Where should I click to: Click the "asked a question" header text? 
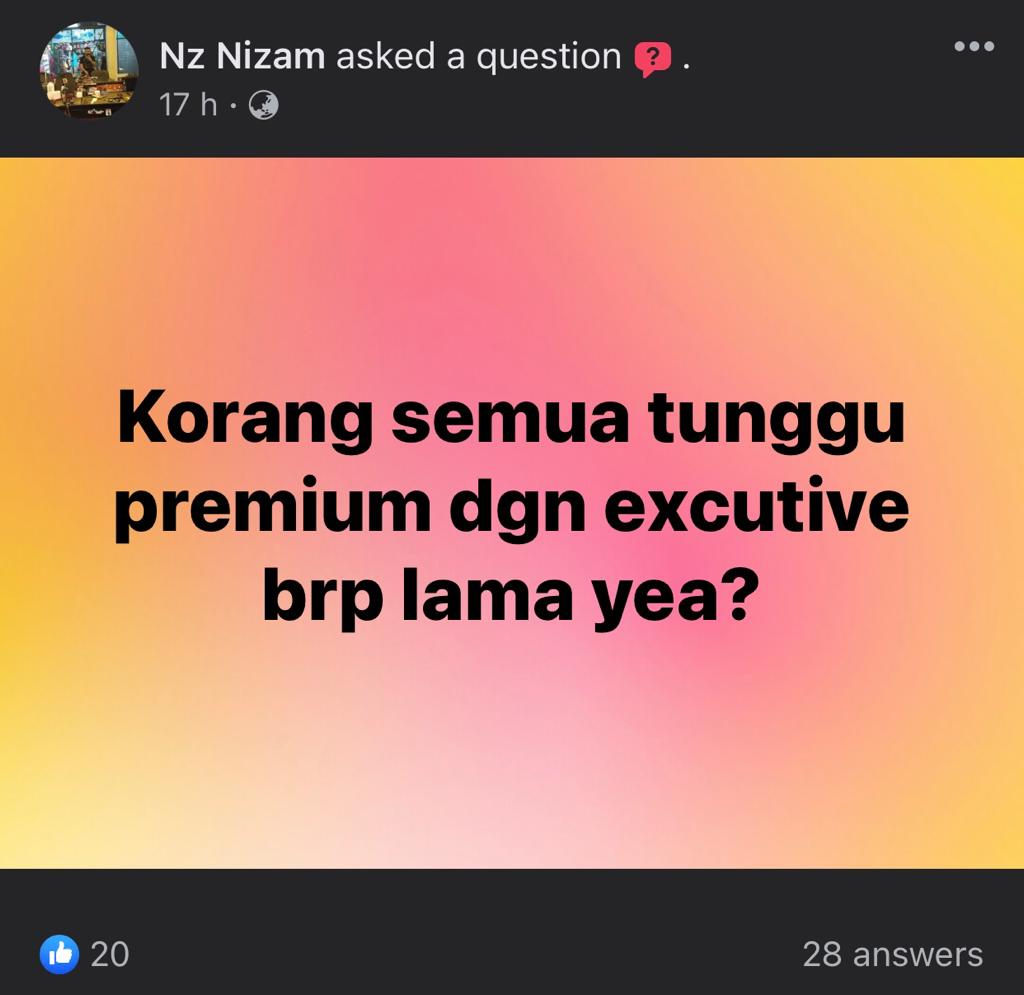coord(479,56)
